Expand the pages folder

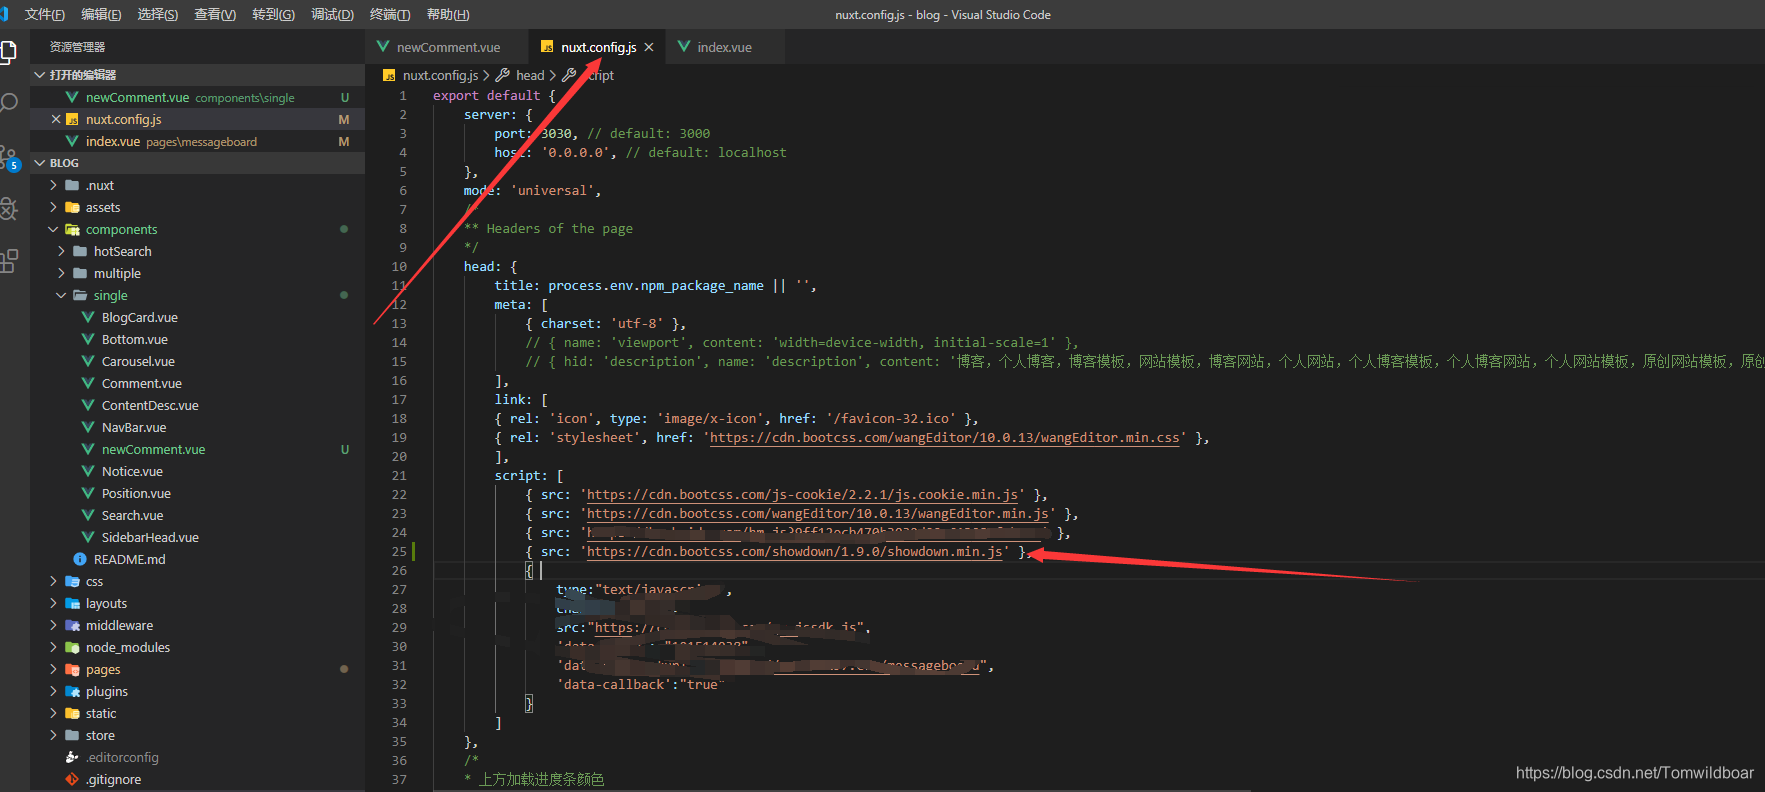coord(53,669)
